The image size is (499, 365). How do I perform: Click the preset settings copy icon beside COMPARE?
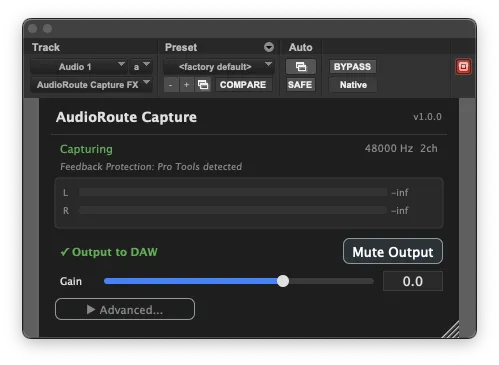coord(203,85)
